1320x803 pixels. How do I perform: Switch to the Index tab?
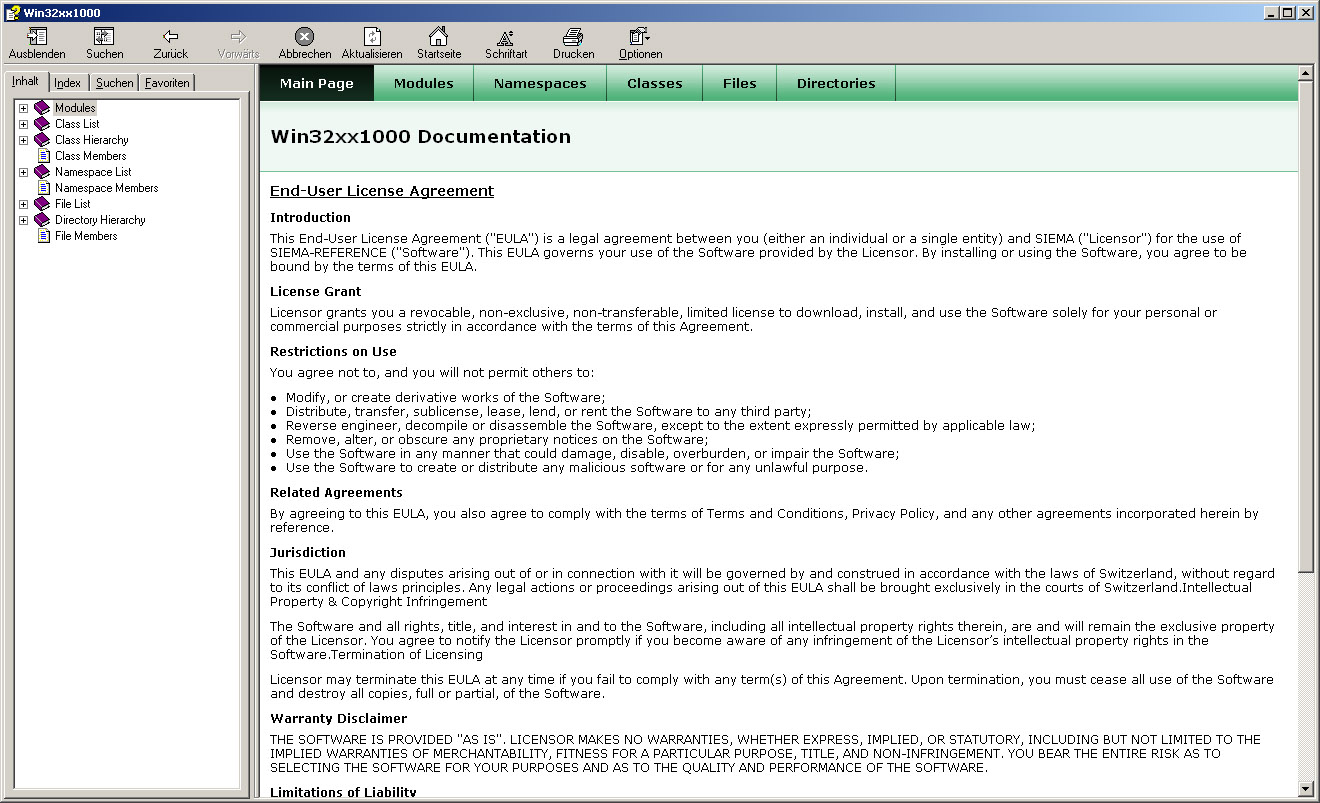68,83
